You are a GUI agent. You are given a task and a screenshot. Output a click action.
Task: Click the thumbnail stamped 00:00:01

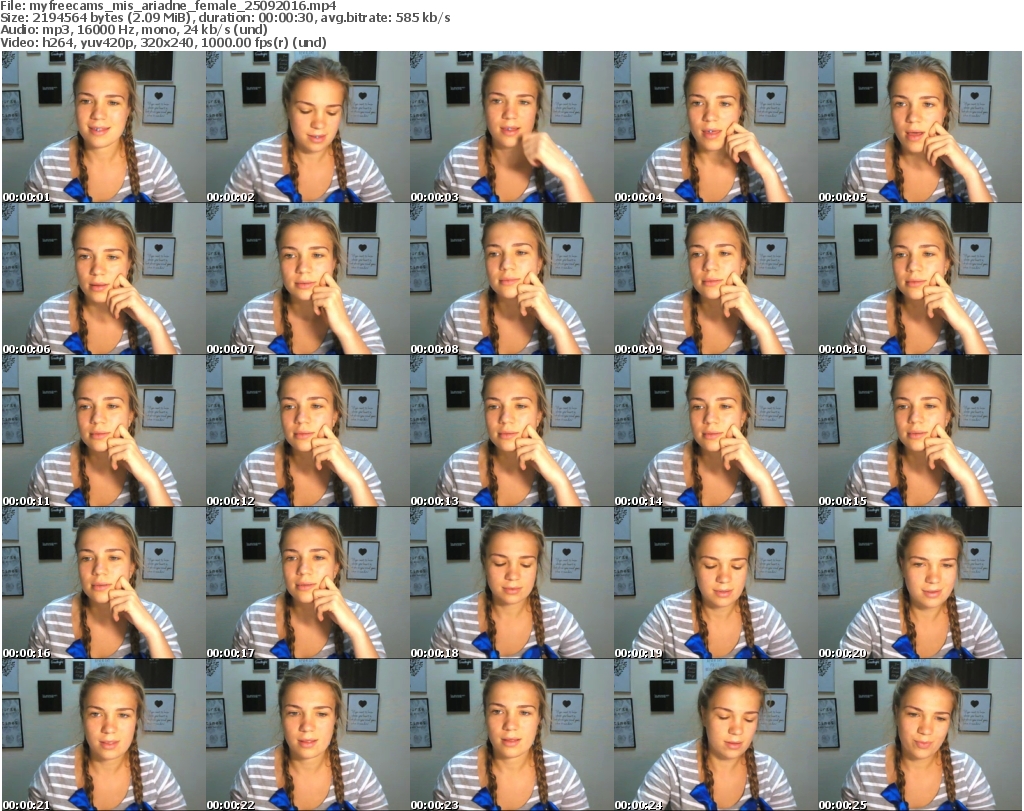tap(102, 127)
